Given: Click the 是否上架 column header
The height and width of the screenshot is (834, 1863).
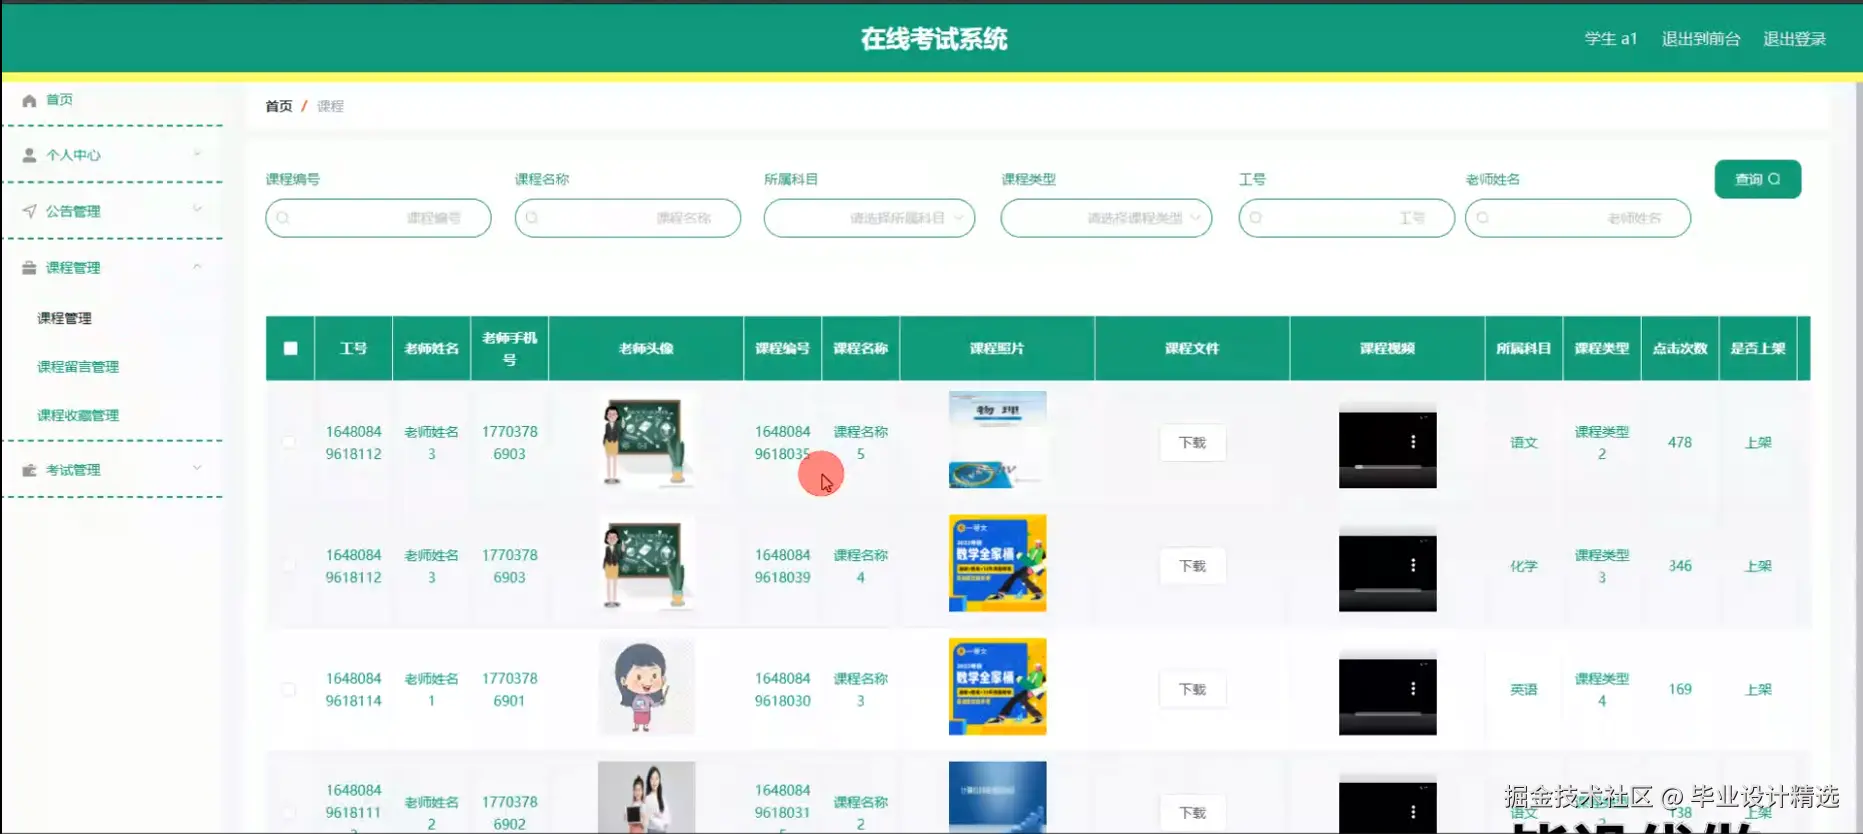Looking at the screenshot, I should [x=1758, y=348].
